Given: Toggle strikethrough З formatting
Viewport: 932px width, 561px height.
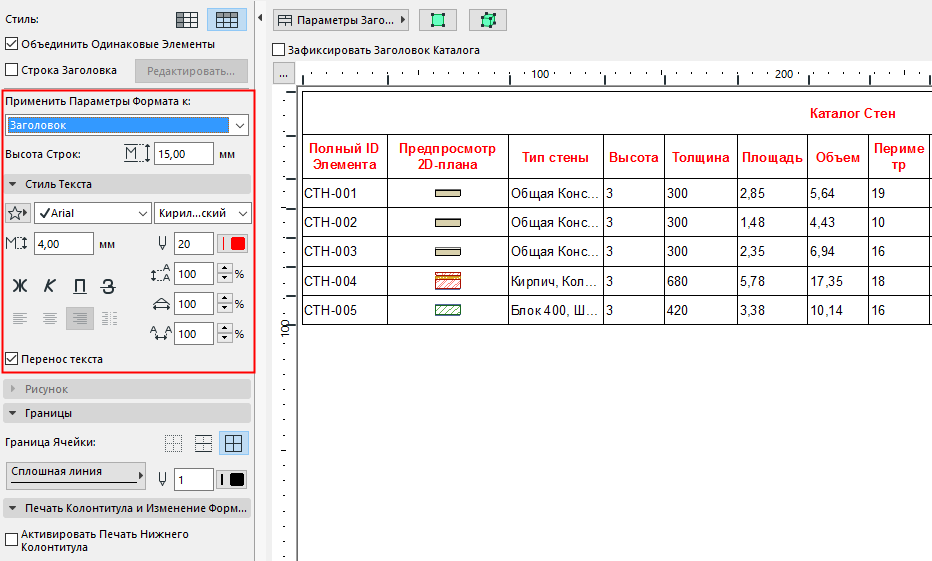Looking at the screenshot, I should tap(108, 286).
